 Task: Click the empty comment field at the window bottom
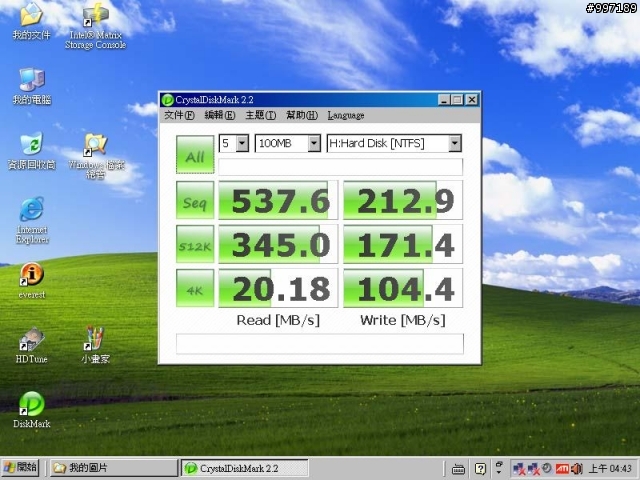[x=320, y=344]
